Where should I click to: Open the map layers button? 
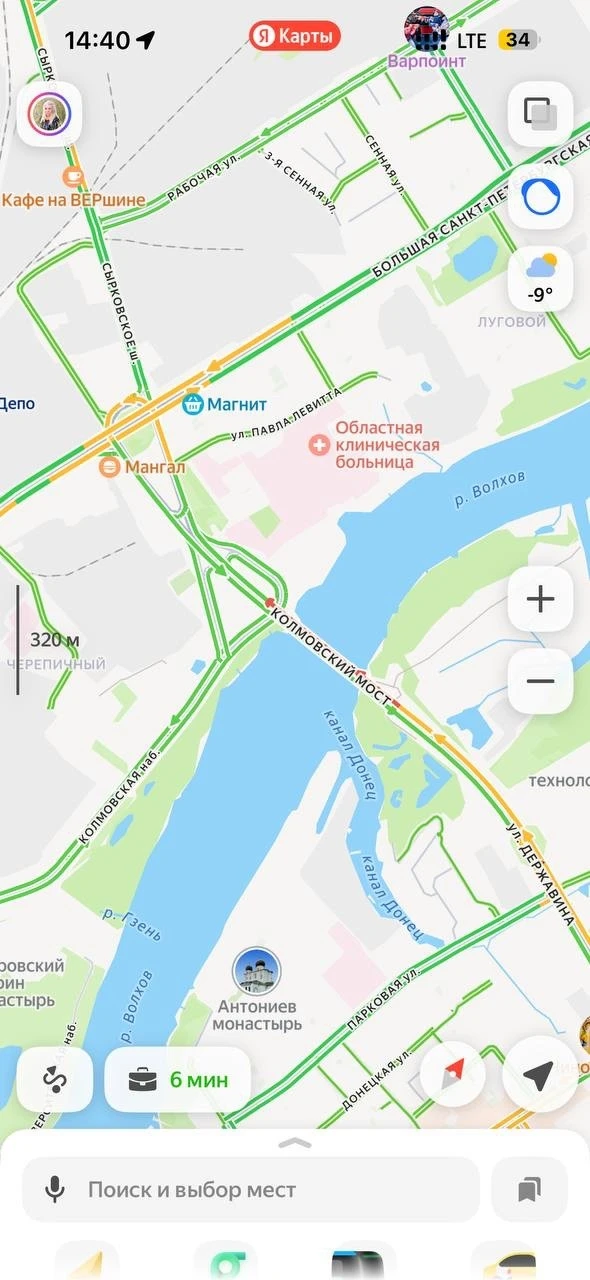(x=540, y=114)
